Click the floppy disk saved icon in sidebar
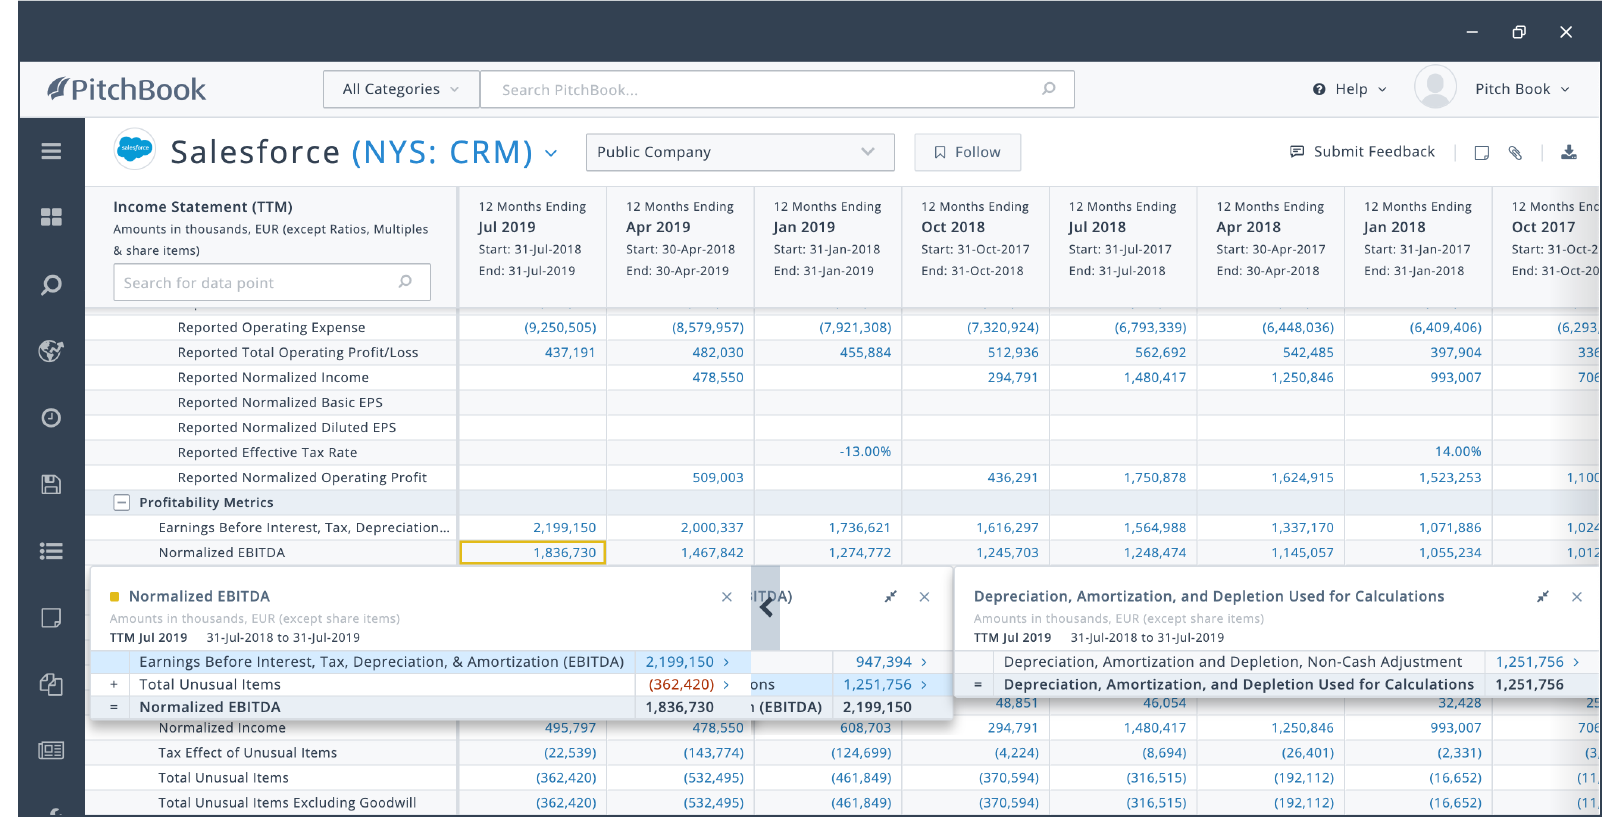 (x=51, y=485)
